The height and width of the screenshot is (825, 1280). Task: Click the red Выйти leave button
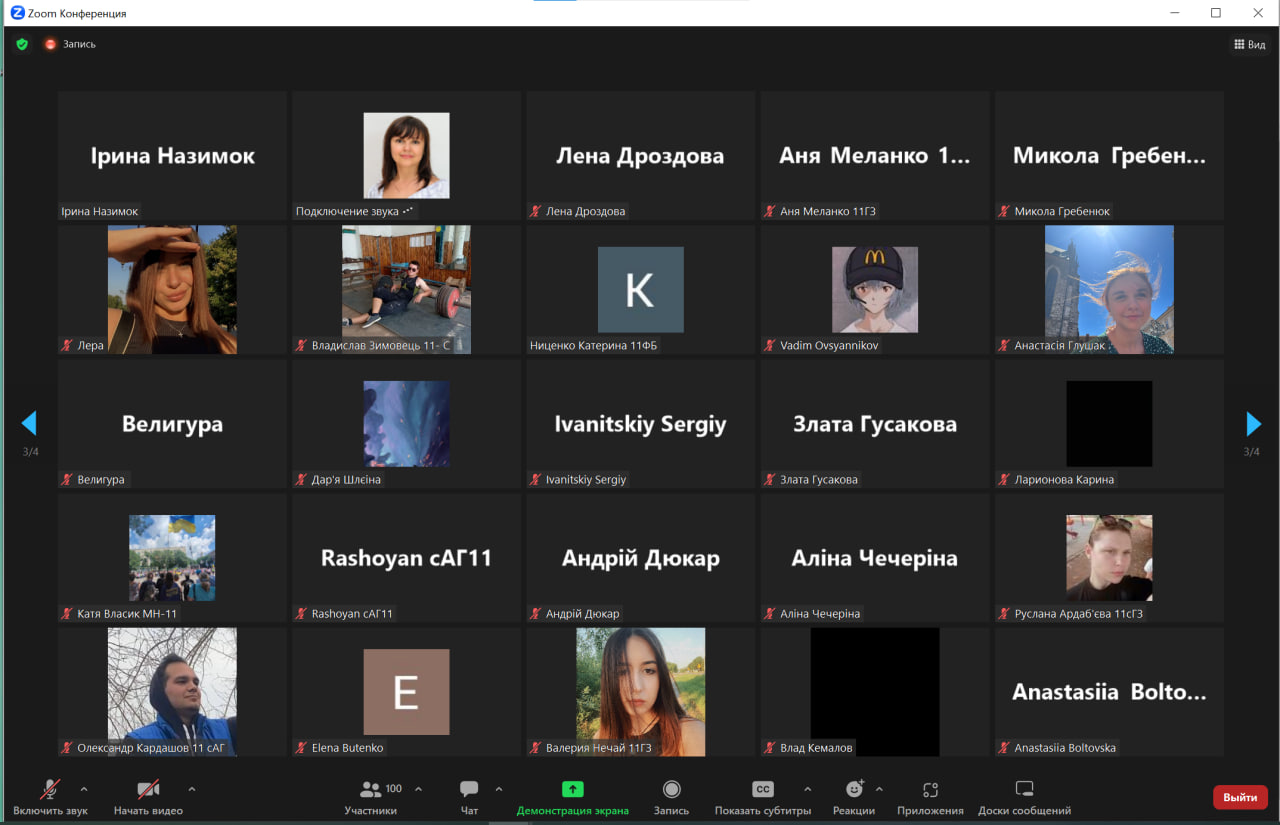click(x=1240, y=797)
